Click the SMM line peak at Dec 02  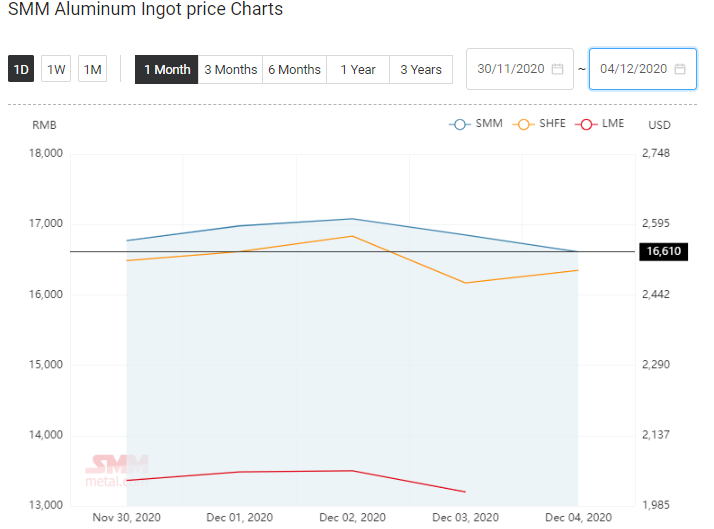click(x=352, y=219)
